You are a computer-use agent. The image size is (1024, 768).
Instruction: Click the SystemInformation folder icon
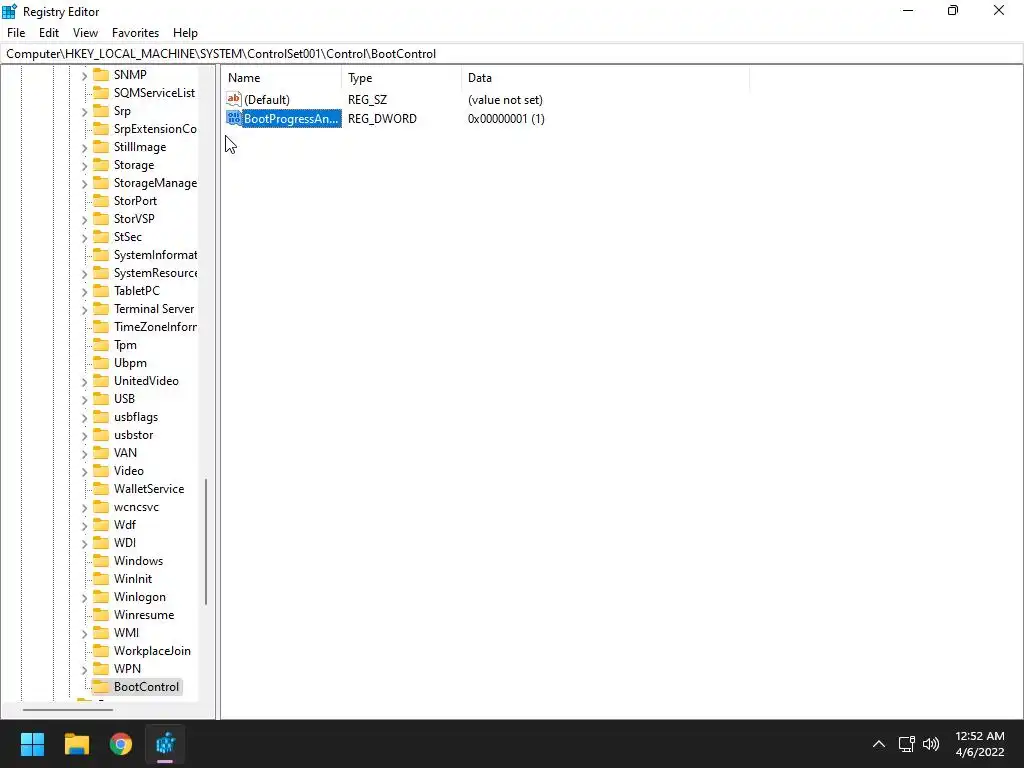pos(101,255)
